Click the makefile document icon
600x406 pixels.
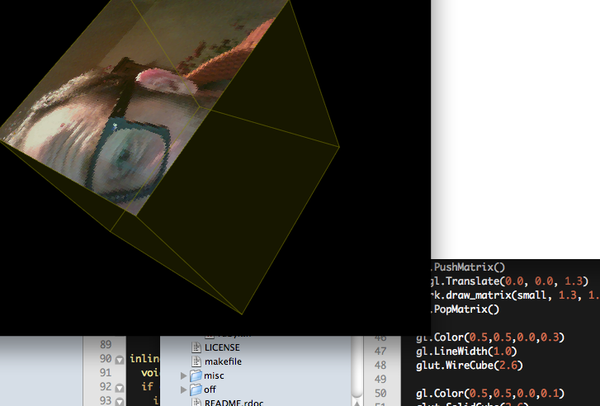[196, 362]
